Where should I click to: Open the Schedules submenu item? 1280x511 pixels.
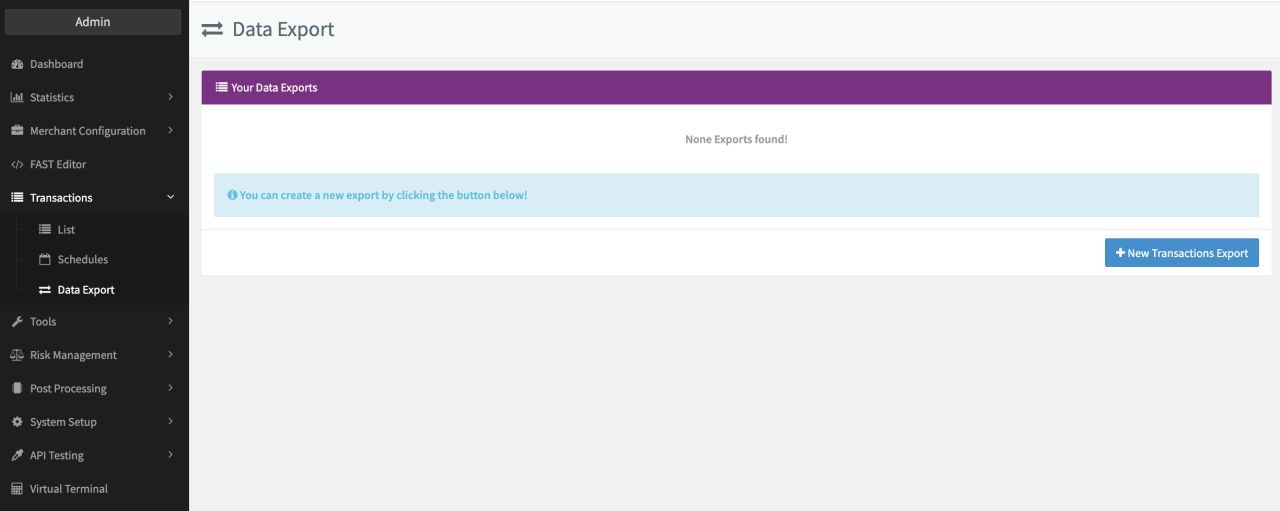pos(82,260)
